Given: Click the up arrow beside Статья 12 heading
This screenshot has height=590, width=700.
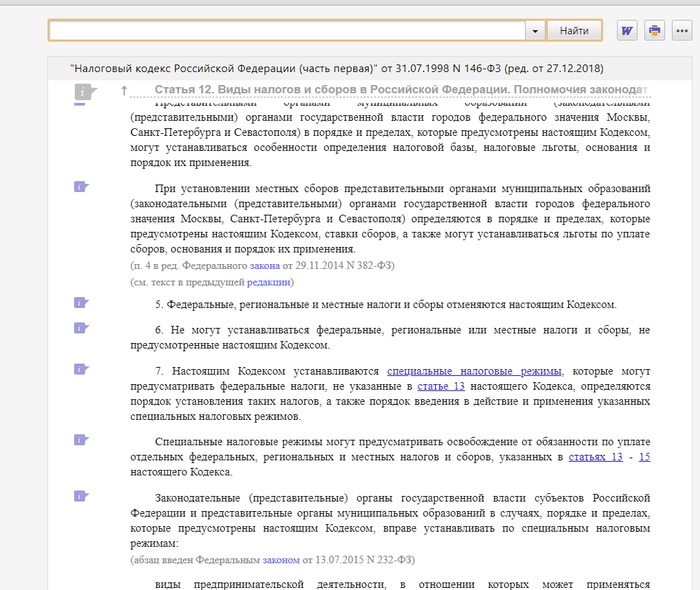Looking at the screenshot, I should (123, 91).
